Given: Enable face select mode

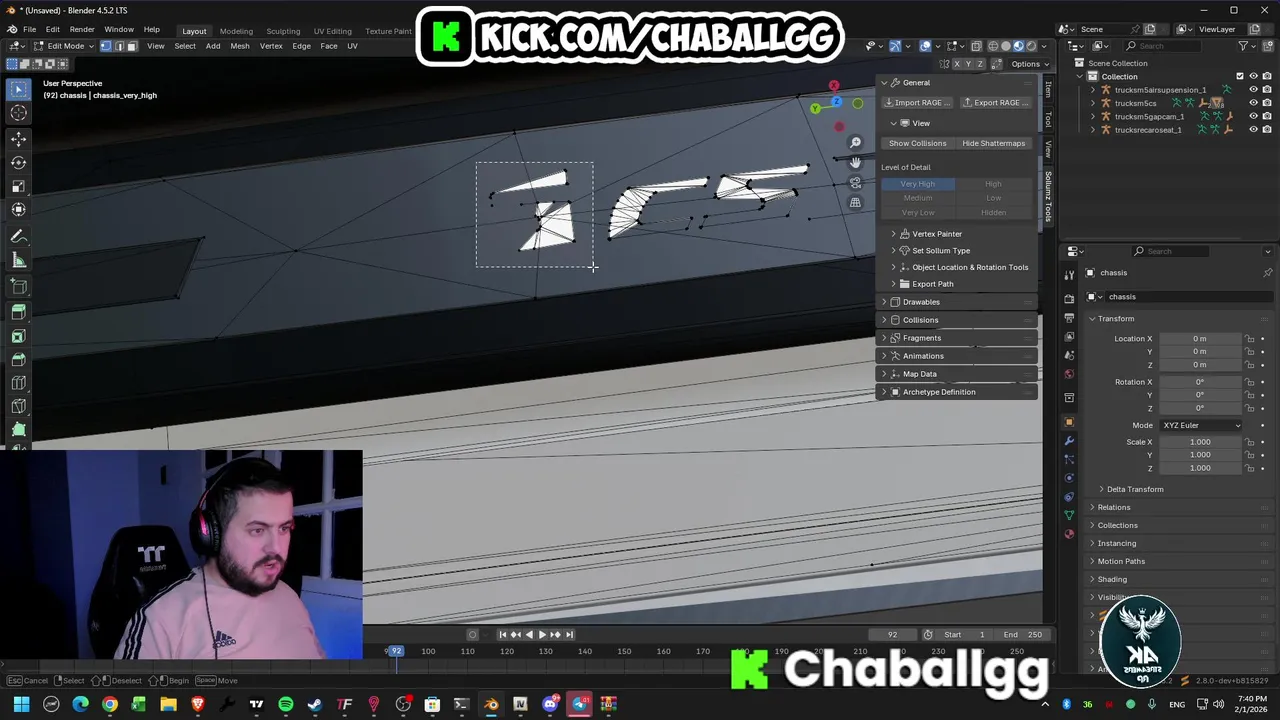Looking at the screenshot, I should point(131,46).
